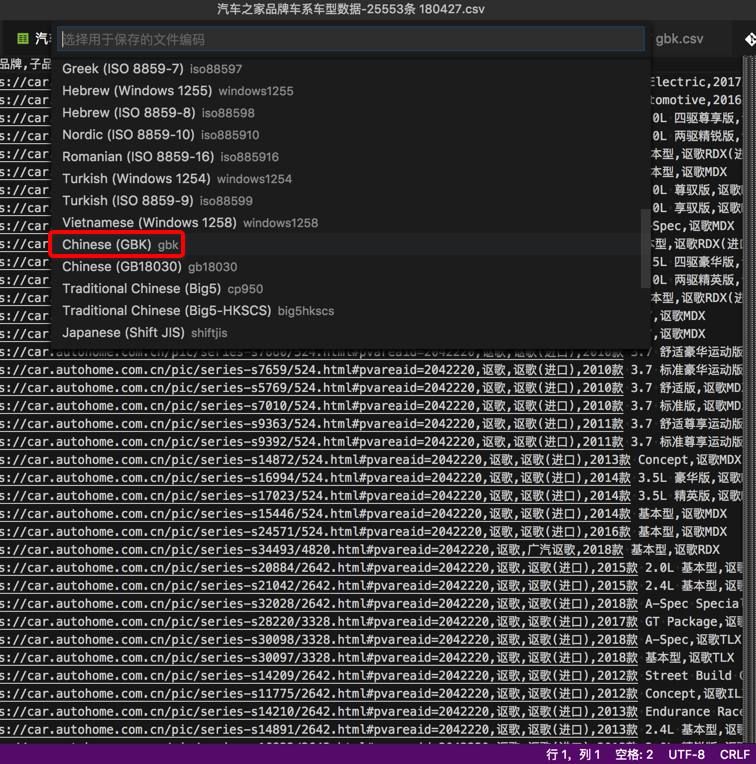Click the diamond icon at the tab bar's right end
Viewport: 756px width, 764px height.
(750, 39)
